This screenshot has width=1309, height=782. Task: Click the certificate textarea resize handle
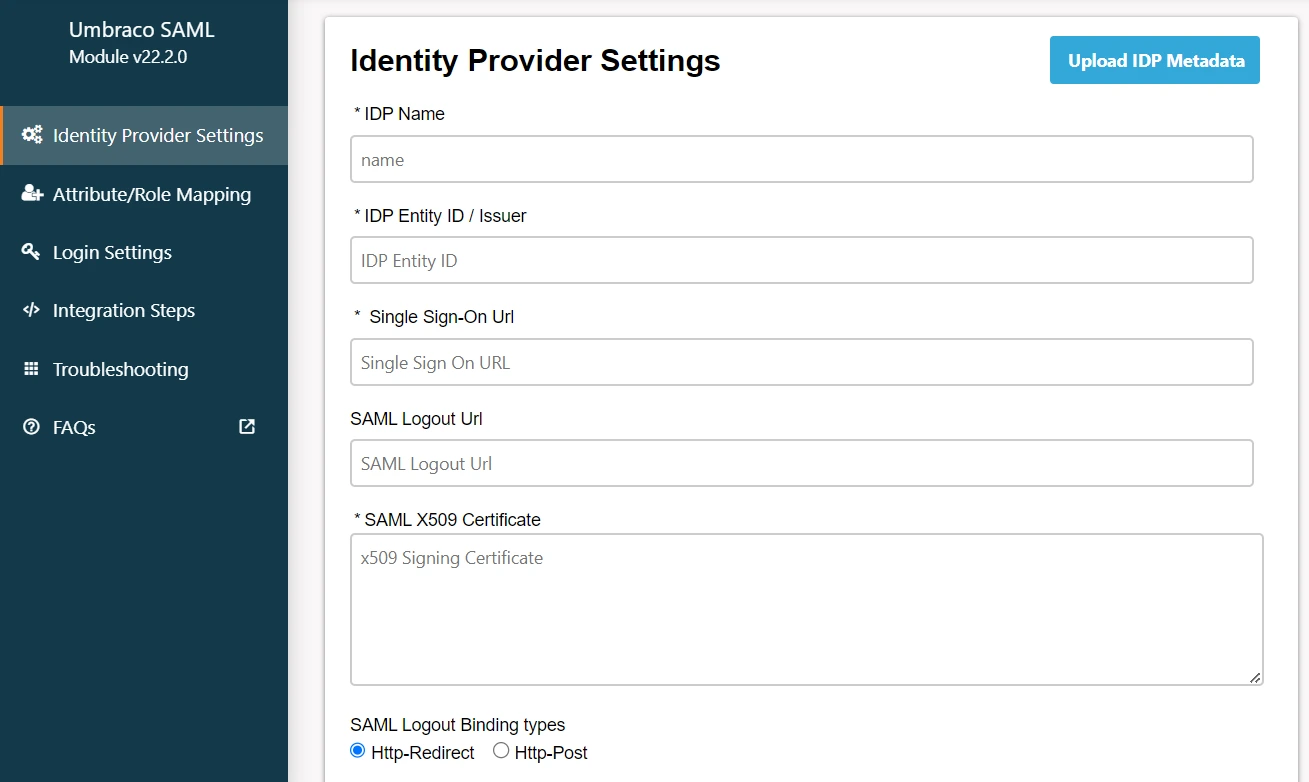(x=1255, y=677)
